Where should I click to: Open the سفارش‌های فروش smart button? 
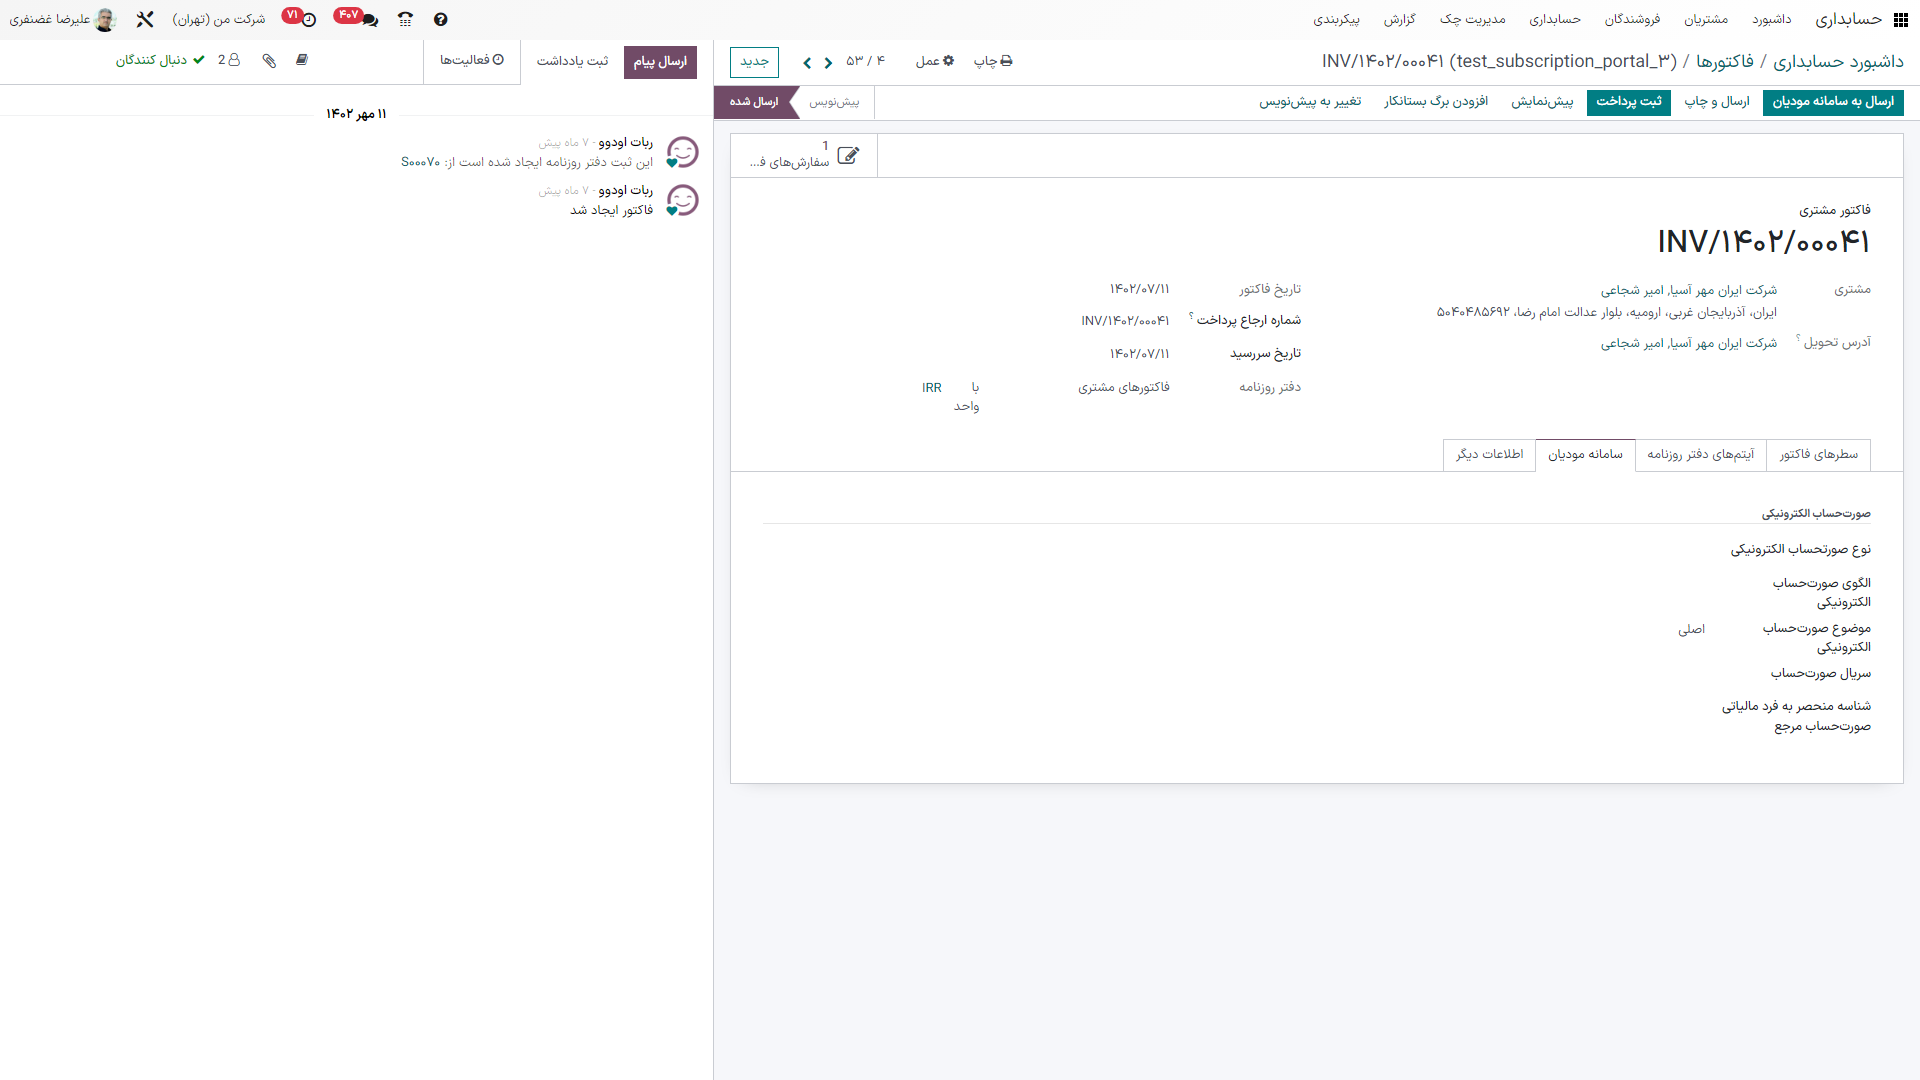[804, 155]
